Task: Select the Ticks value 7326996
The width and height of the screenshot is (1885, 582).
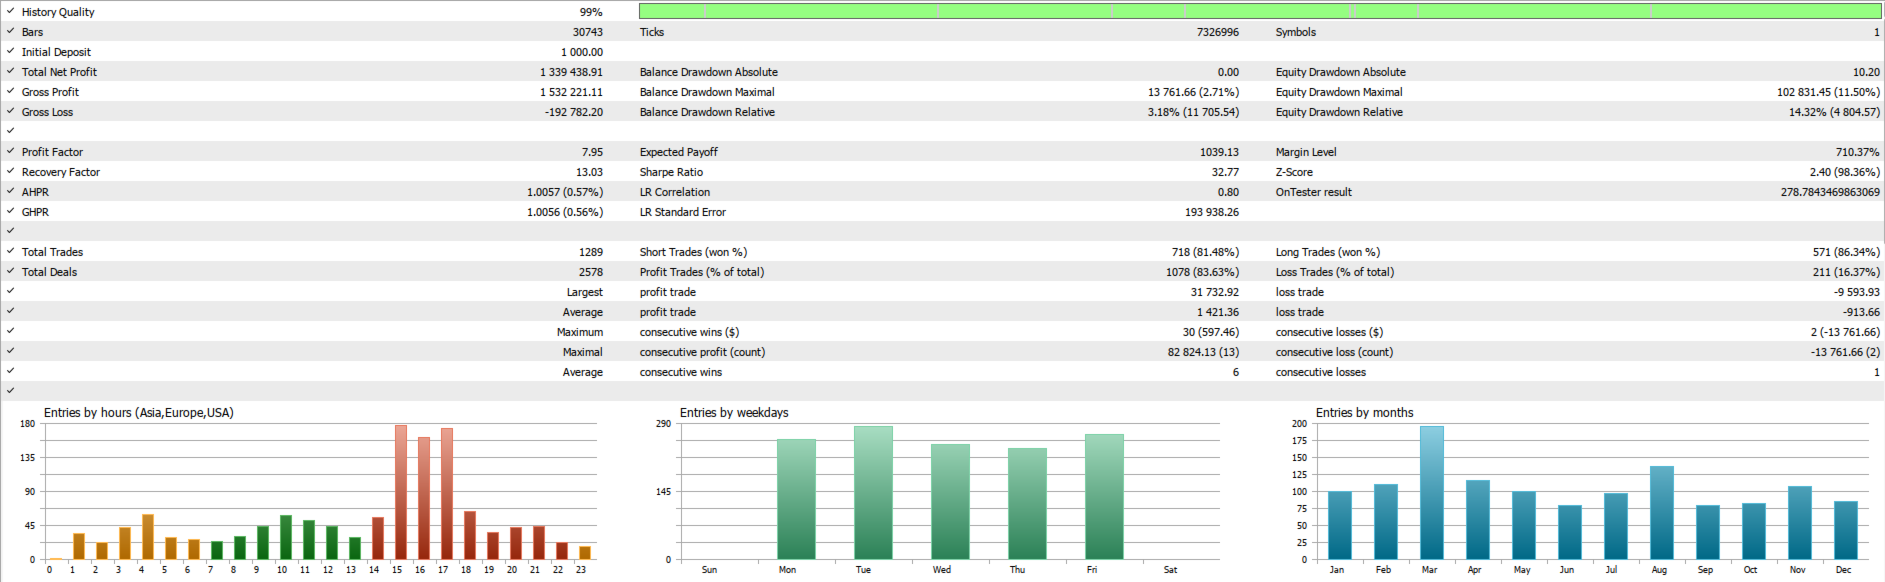Action: tap(1218, 32)
